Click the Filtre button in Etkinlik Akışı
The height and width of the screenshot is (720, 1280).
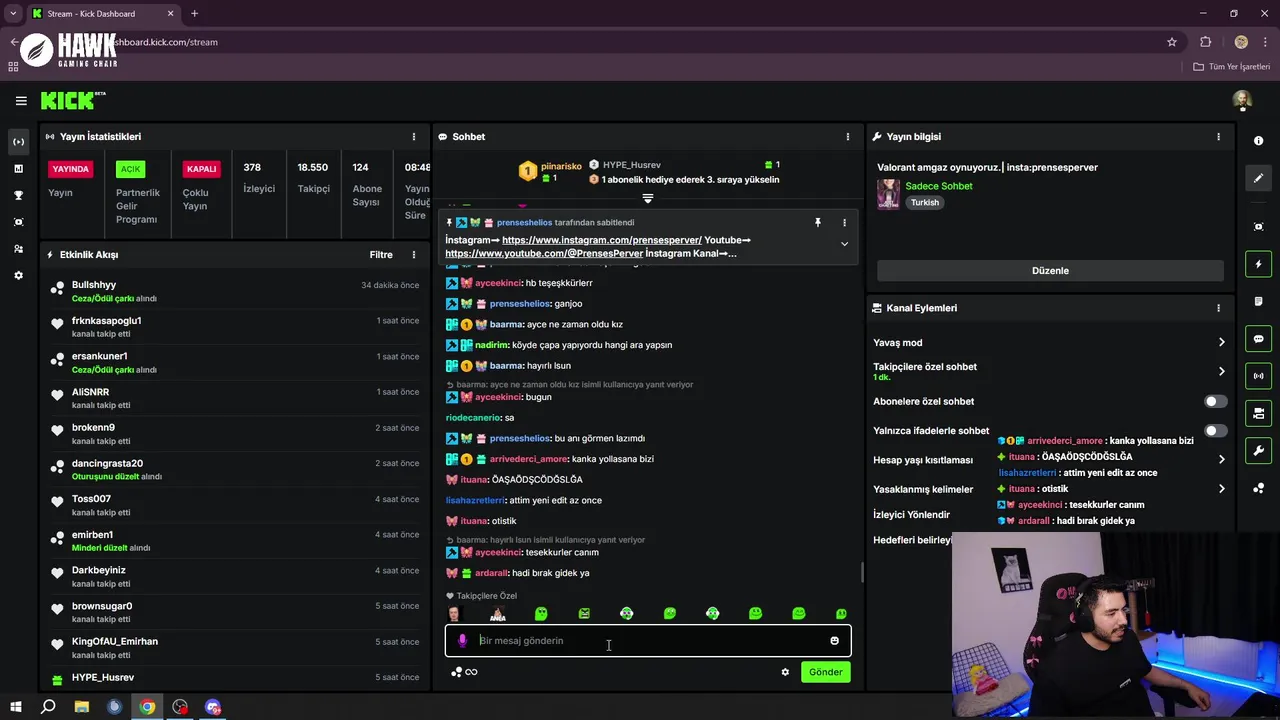tap(381, 255)
